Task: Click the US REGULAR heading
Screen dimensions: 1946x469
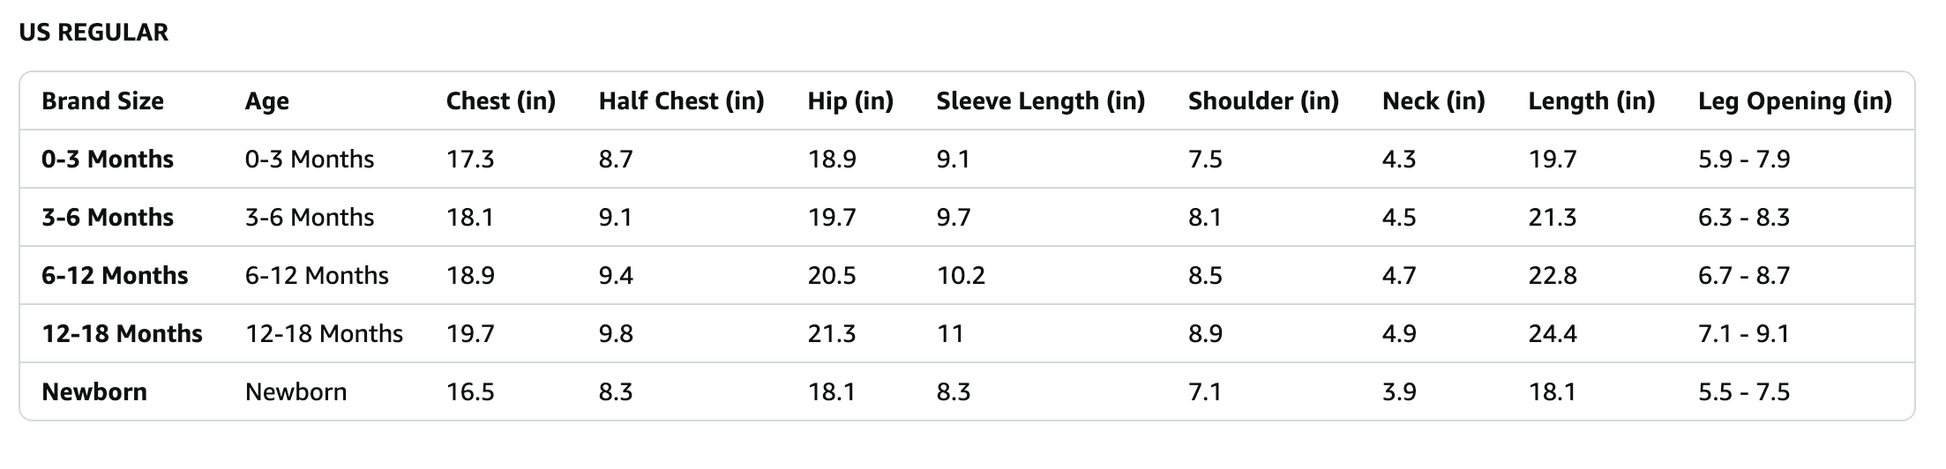Action: 94,33
